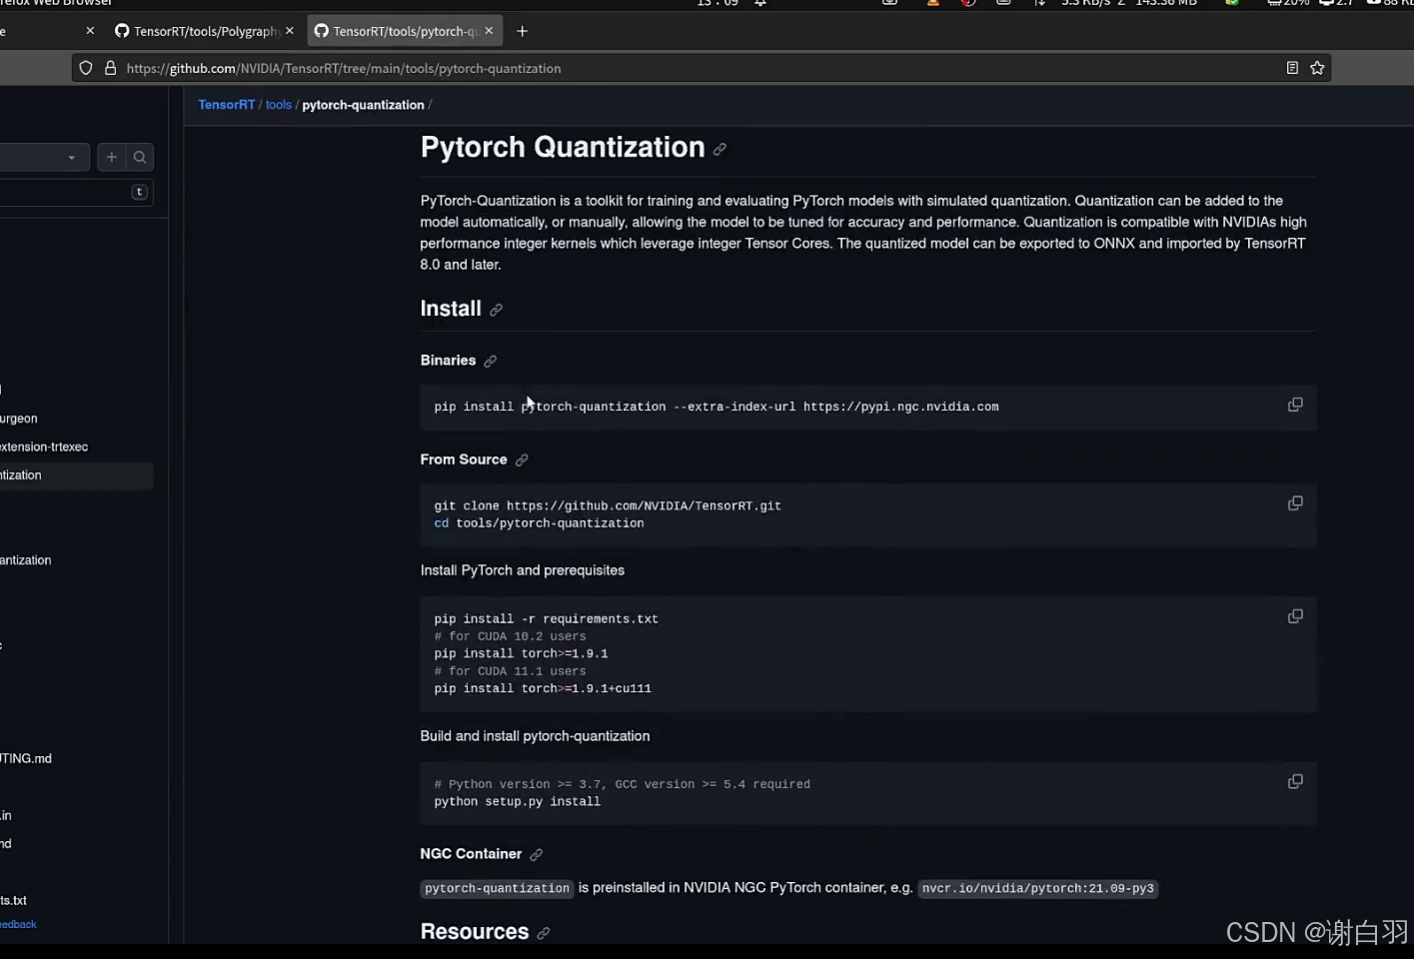Click the Binaries subheading
This screenshot has width=1414, height=959.
click(448, 361)
